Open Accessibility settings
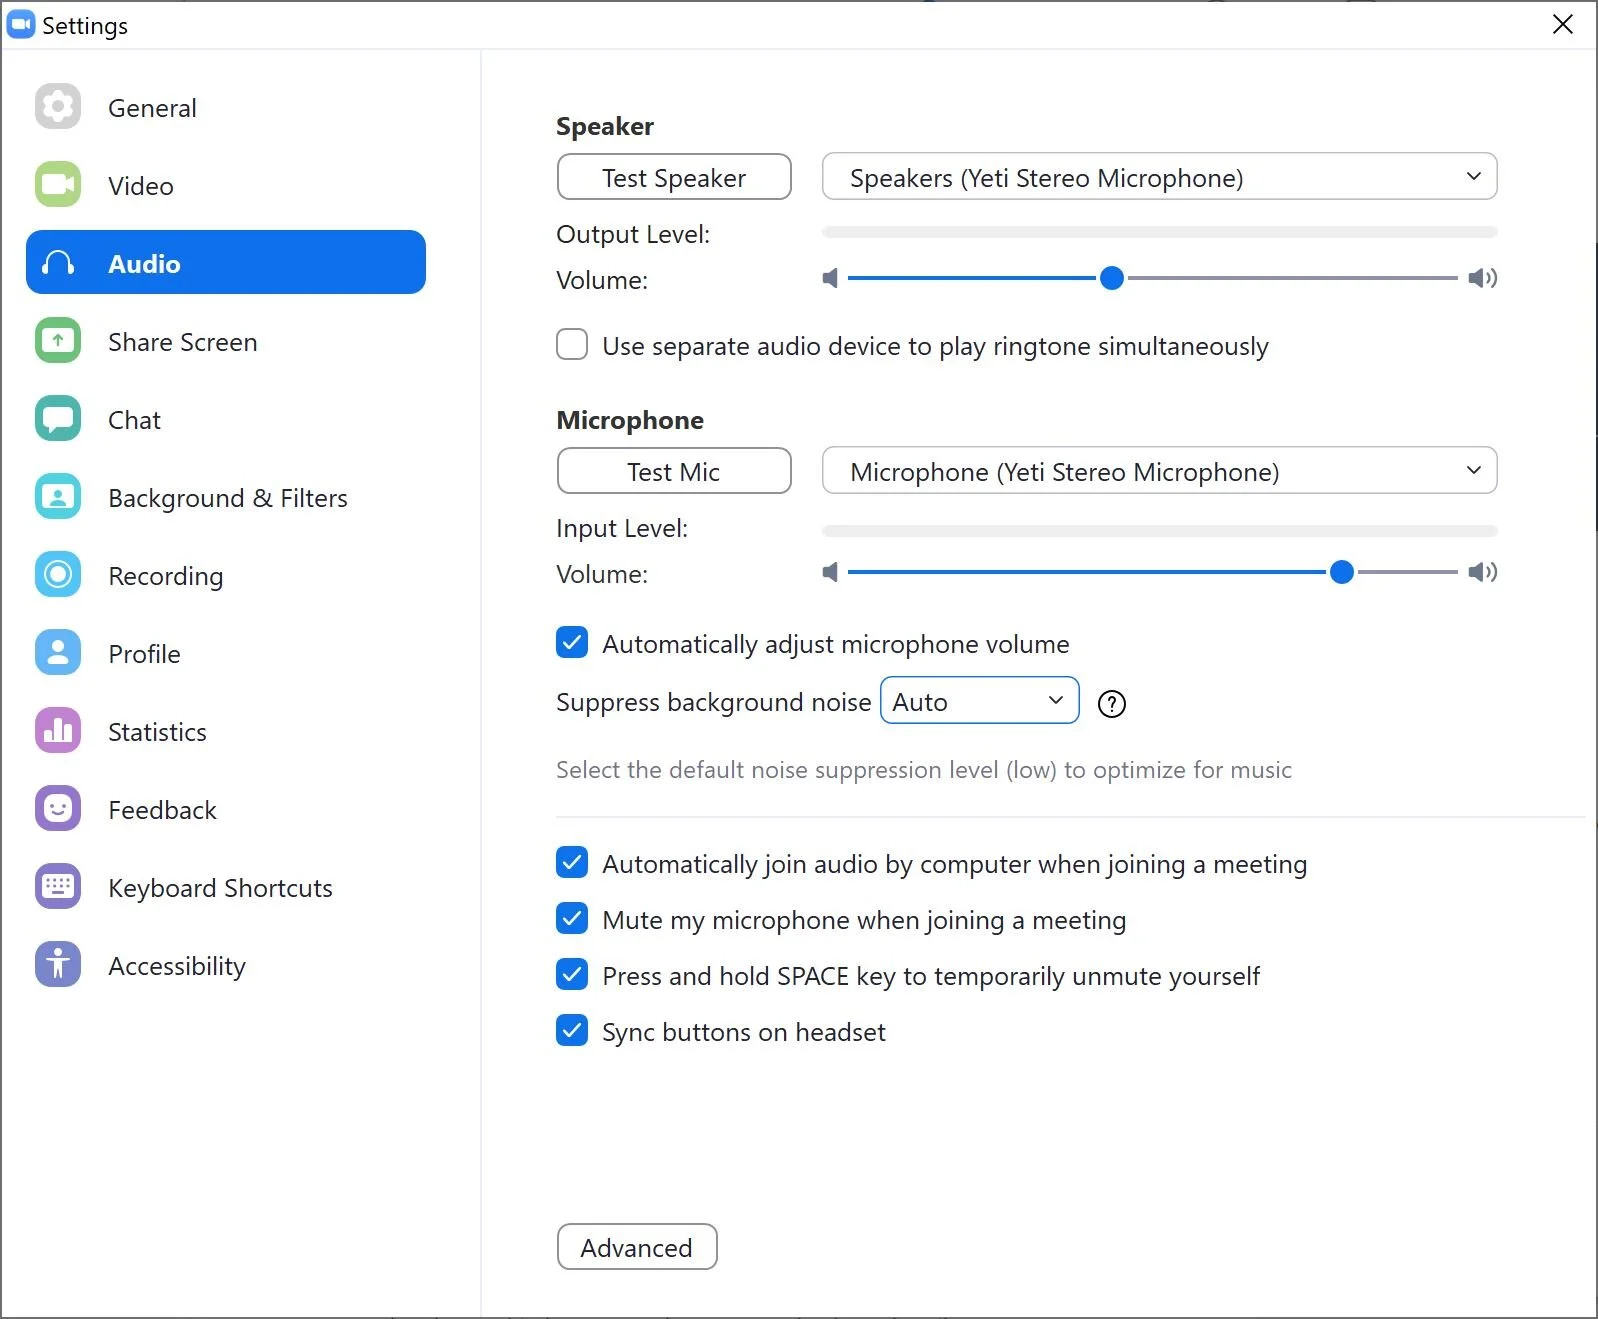Image resolution: width=1598 pixels, height=1319 pixels. point(226,965)
